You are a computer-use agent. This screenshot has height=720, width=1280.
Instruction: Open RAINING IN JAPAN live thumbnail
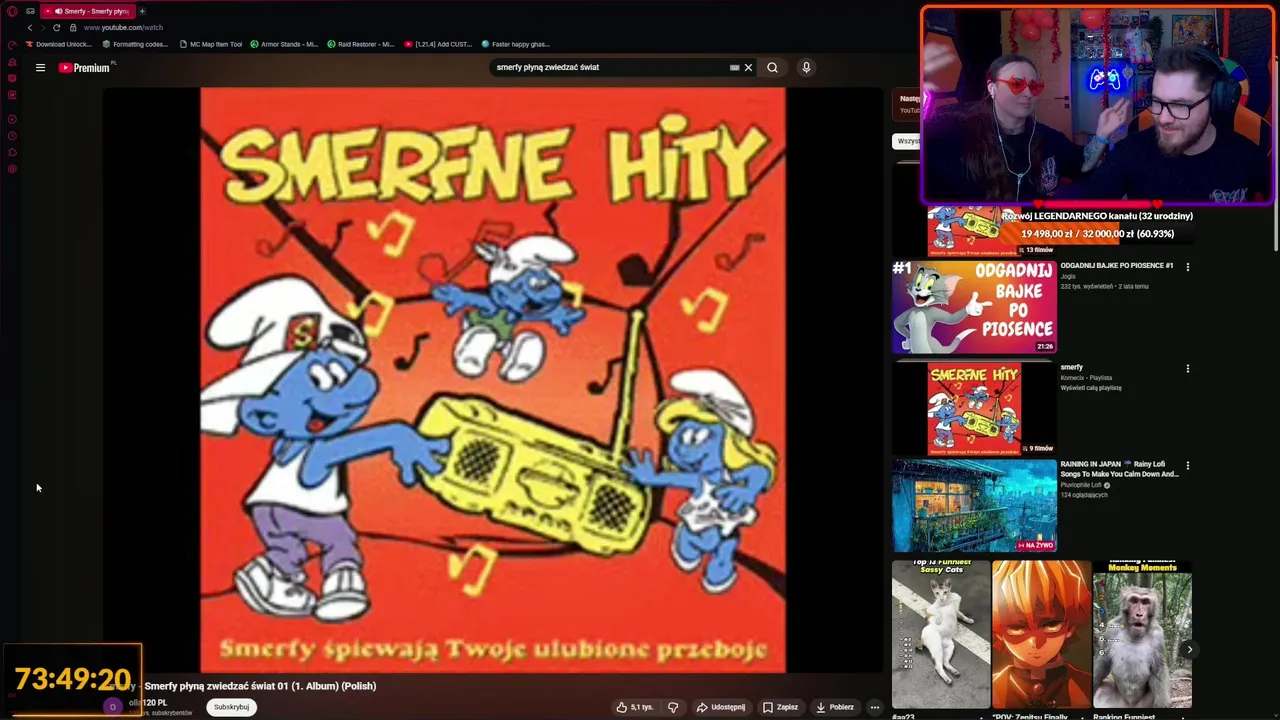coord(974,506)
